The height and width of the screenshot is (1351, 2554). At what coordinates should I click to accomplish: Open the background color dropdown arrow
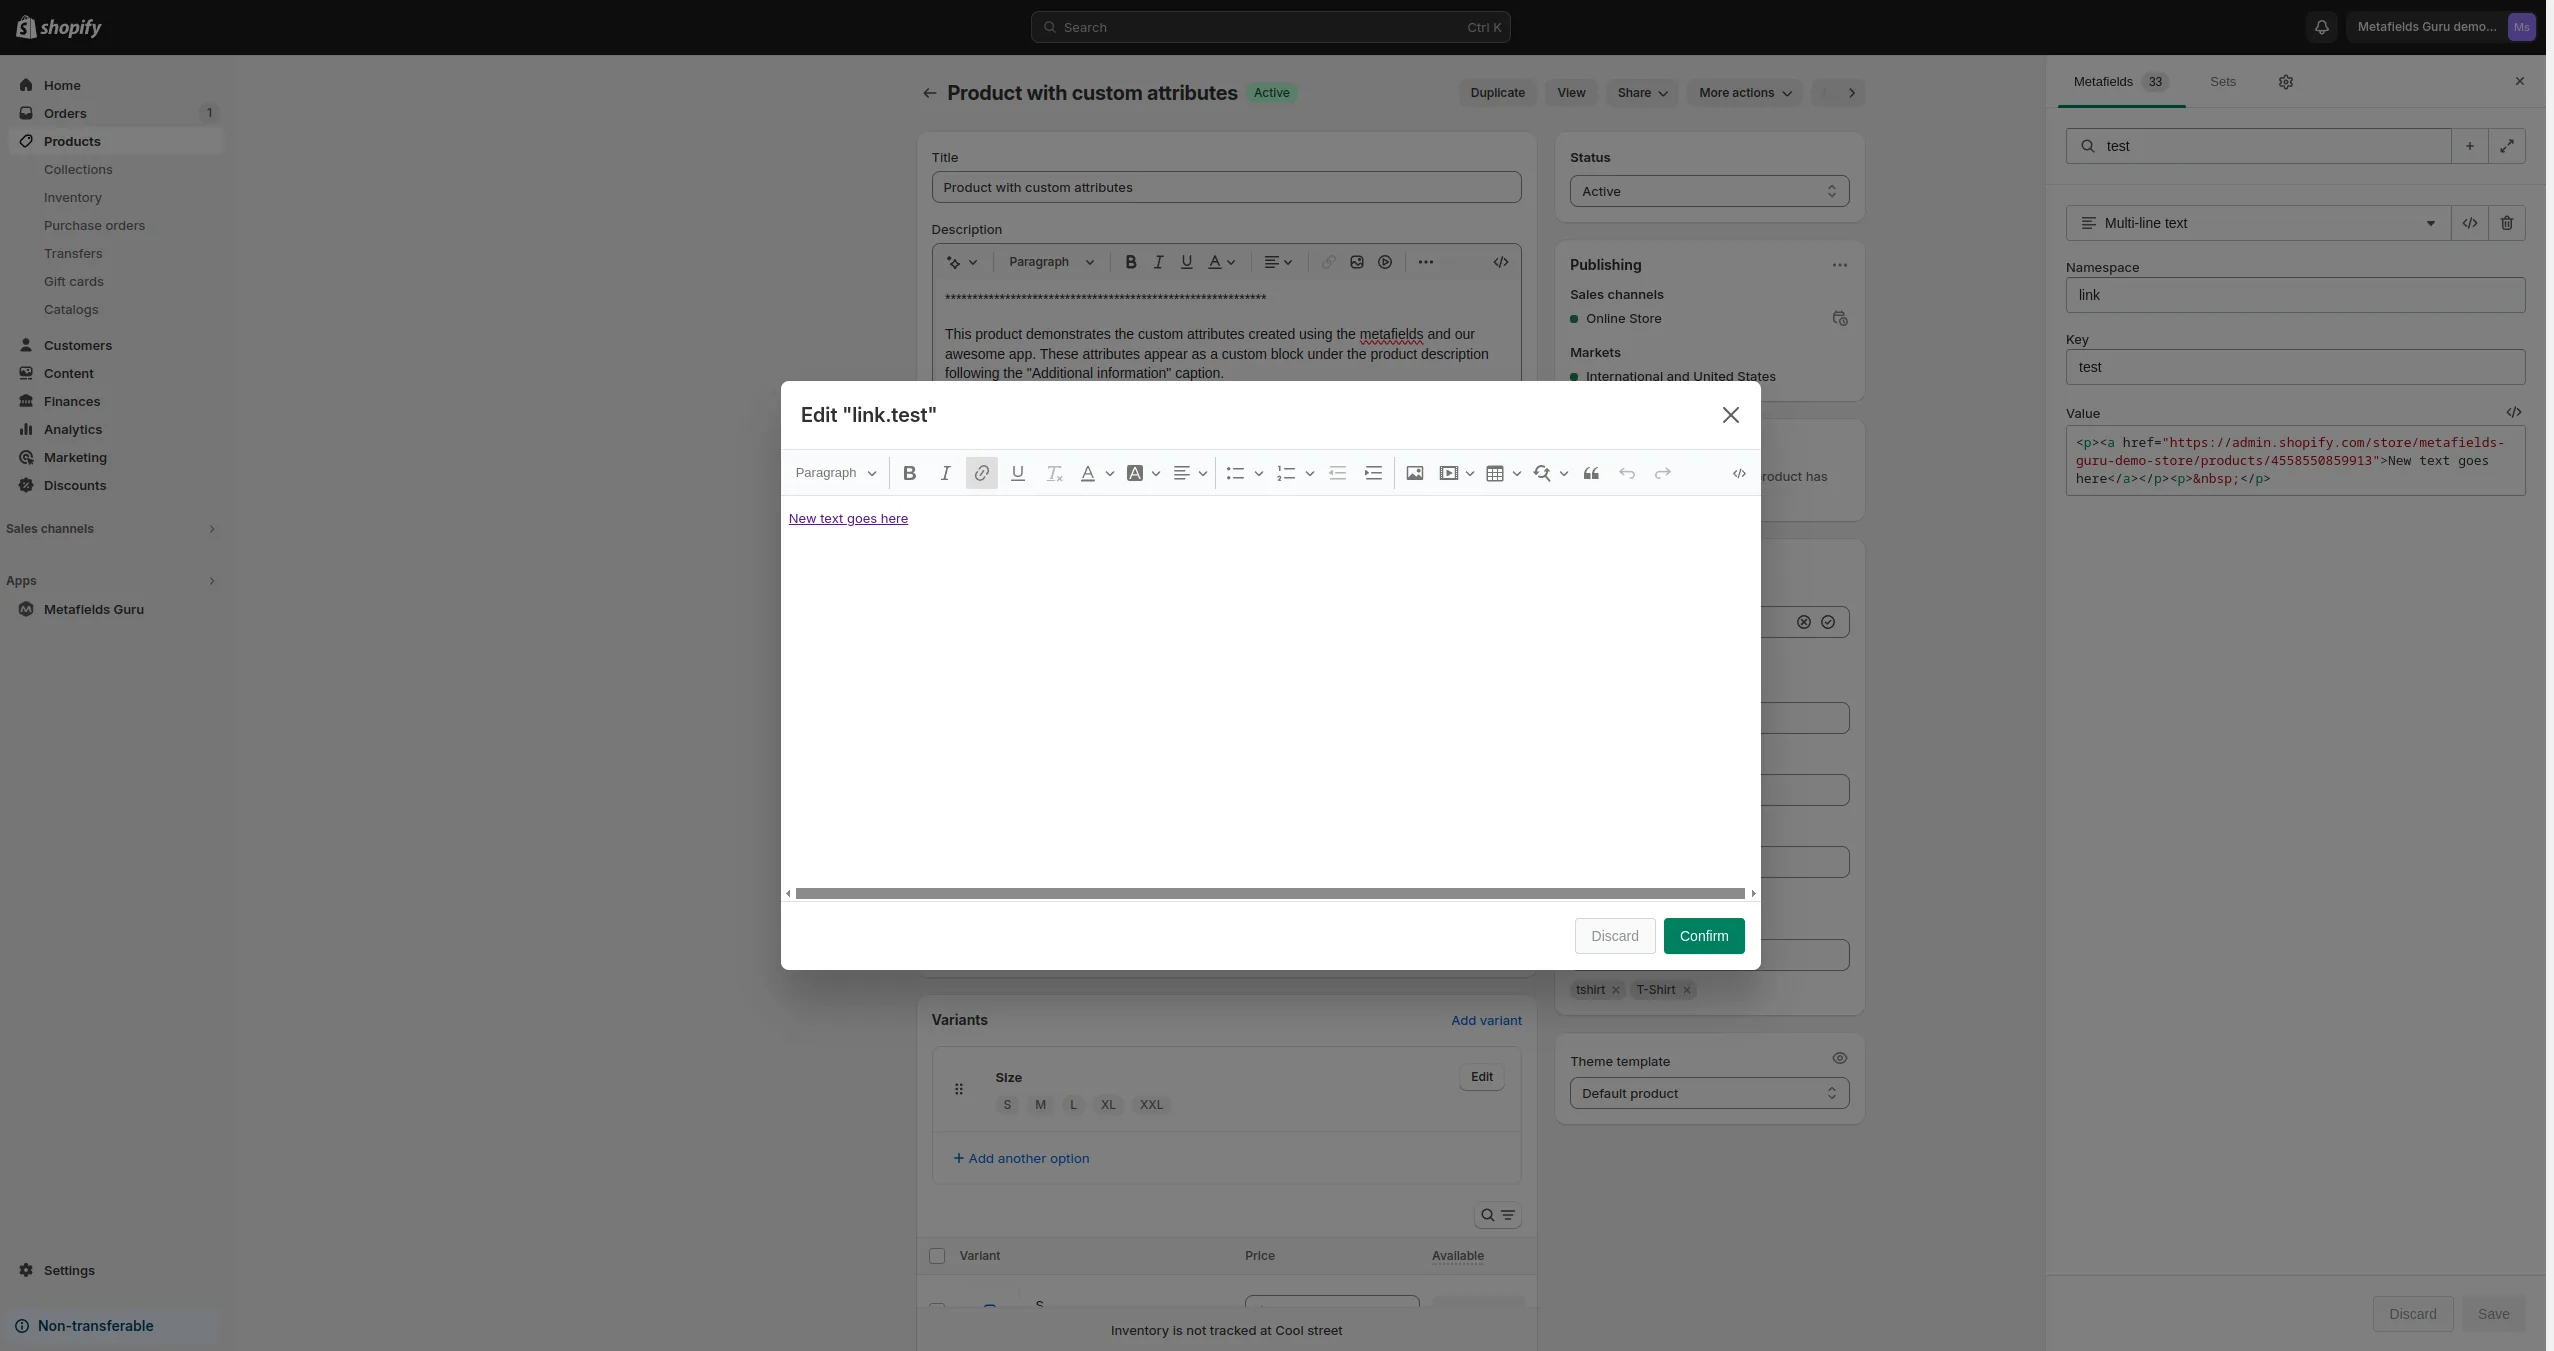click(1156, 473)
